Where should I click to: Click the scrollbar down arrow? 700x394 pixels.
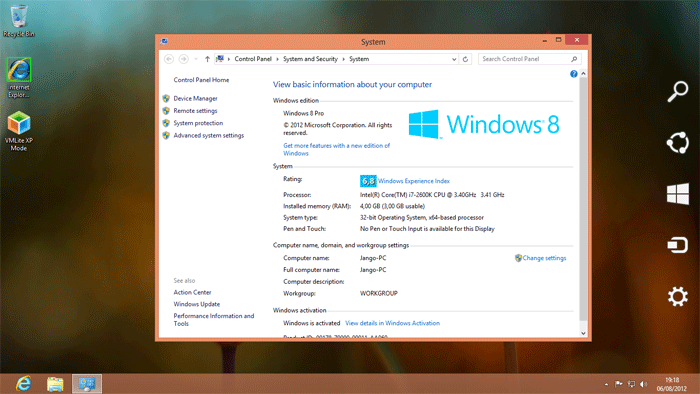pos(583,333)
